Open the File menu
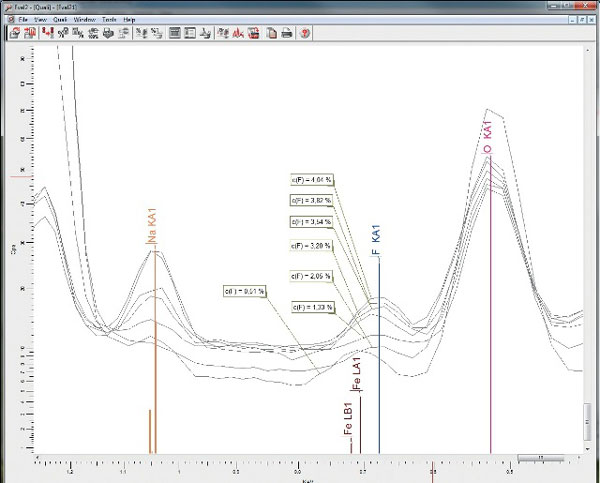The image size is (600, 483). tap(22, 19)
